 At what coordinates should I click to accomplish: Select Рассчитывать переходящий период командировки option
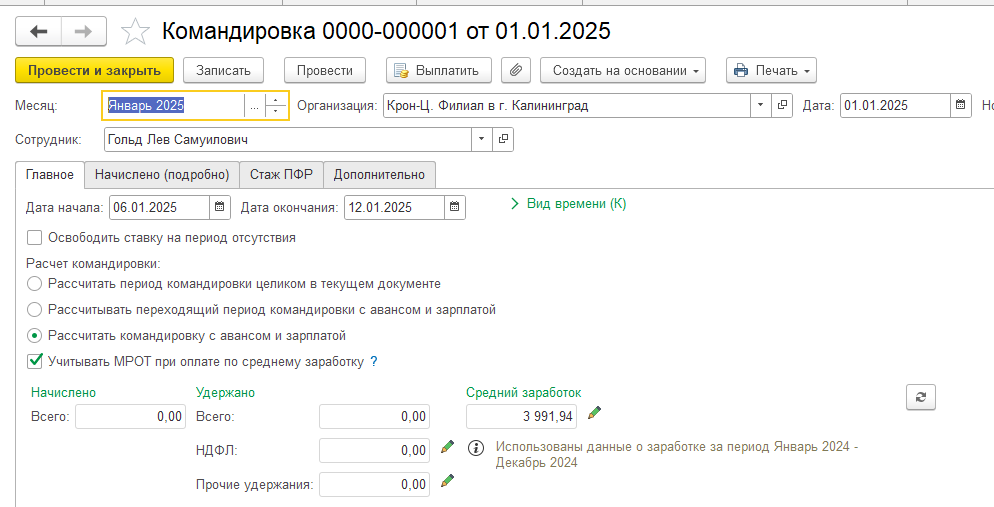point(35,310)
